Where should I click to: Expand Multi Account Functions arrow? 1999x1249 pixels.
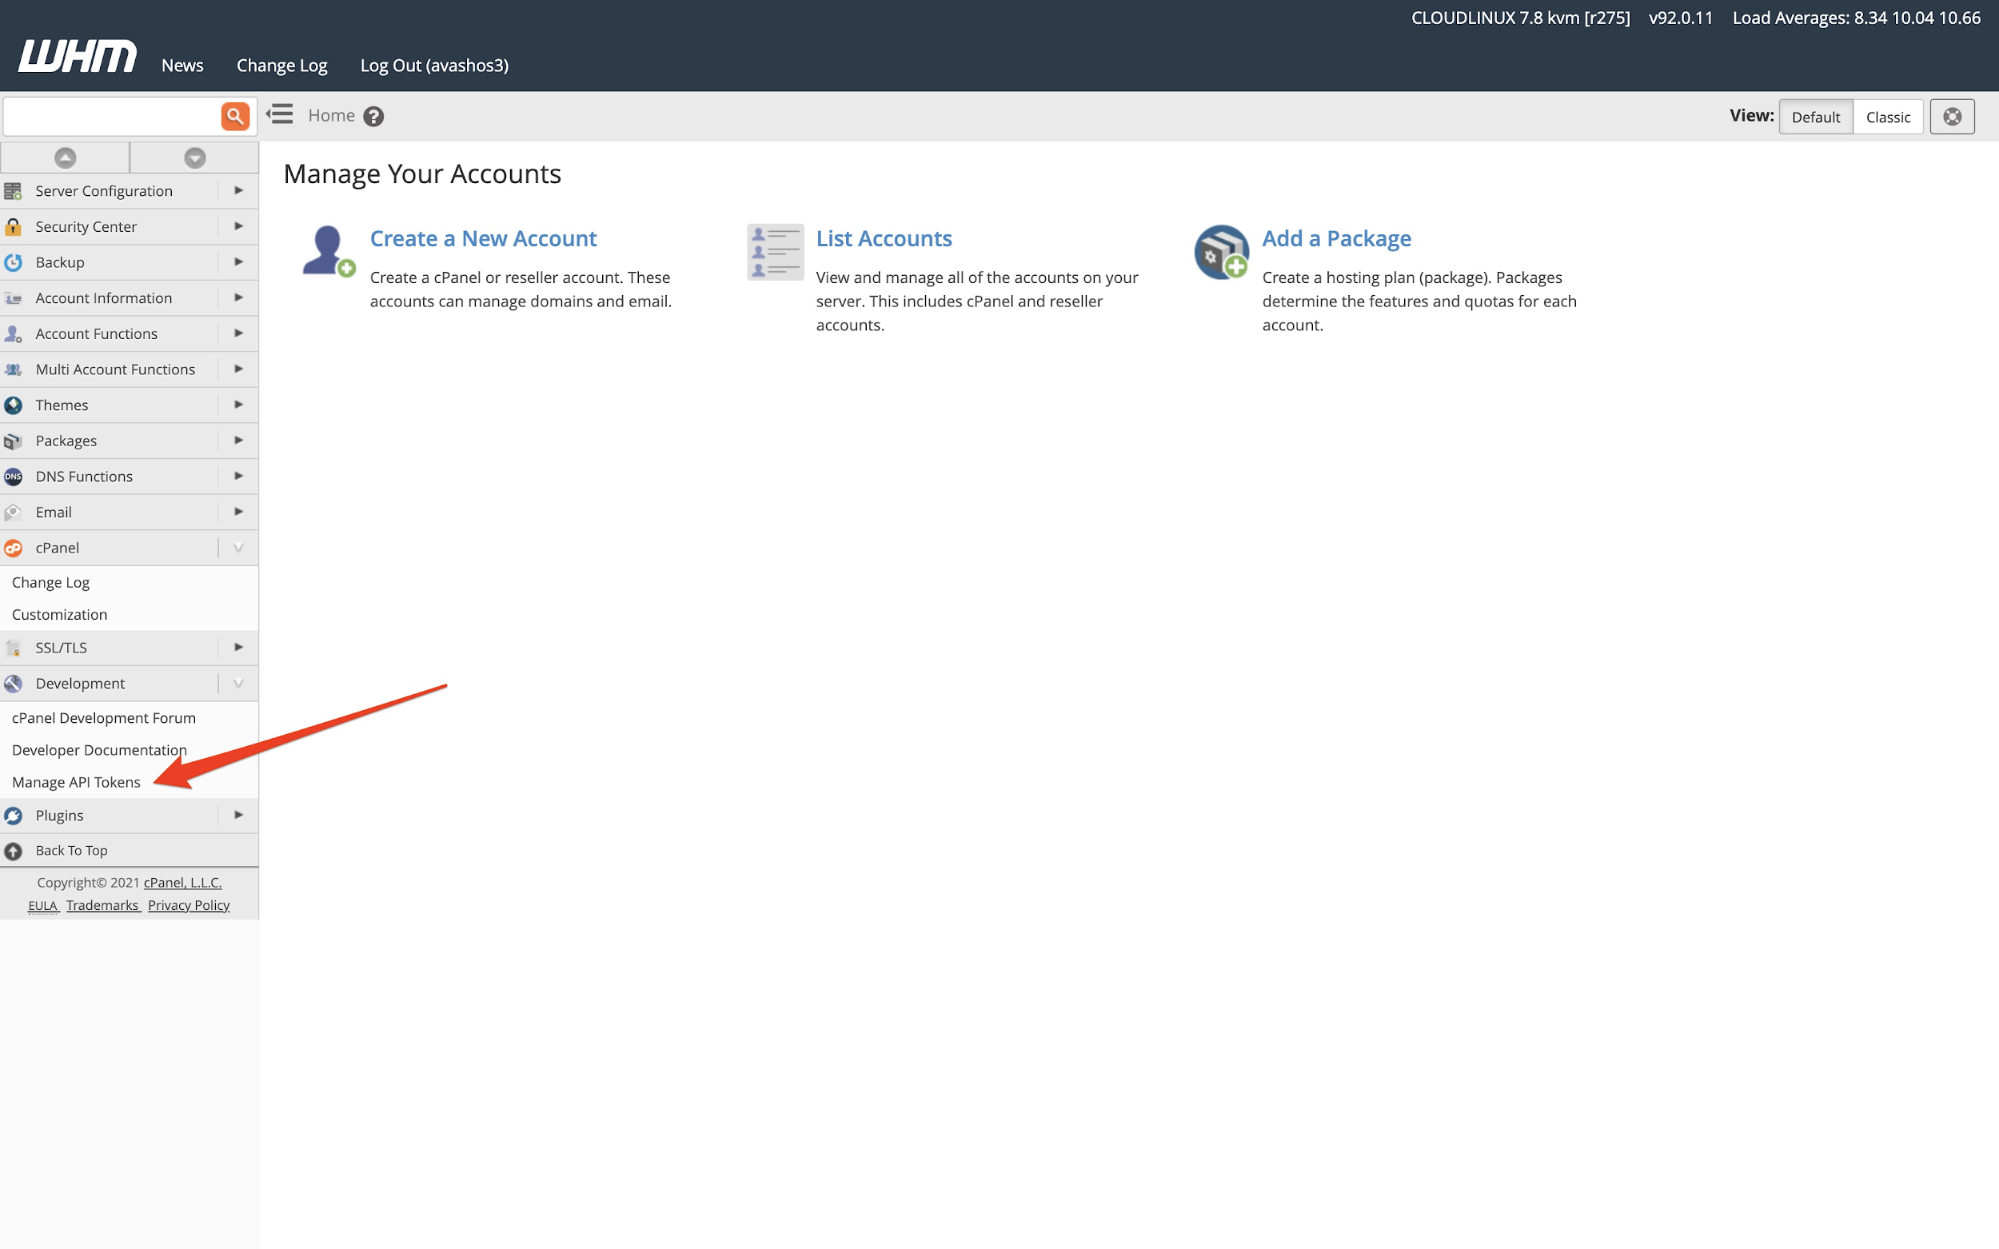(238, 369)
